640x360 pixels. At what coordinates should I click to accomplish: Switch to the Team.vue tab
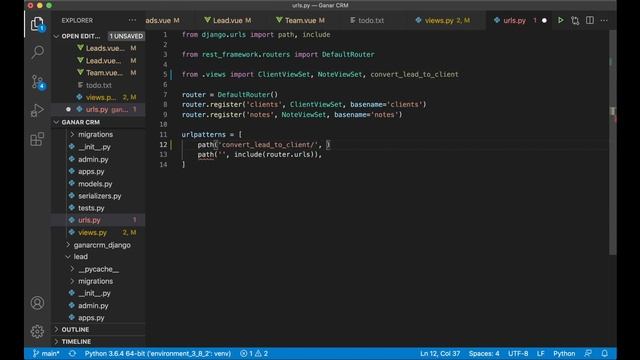300,20
